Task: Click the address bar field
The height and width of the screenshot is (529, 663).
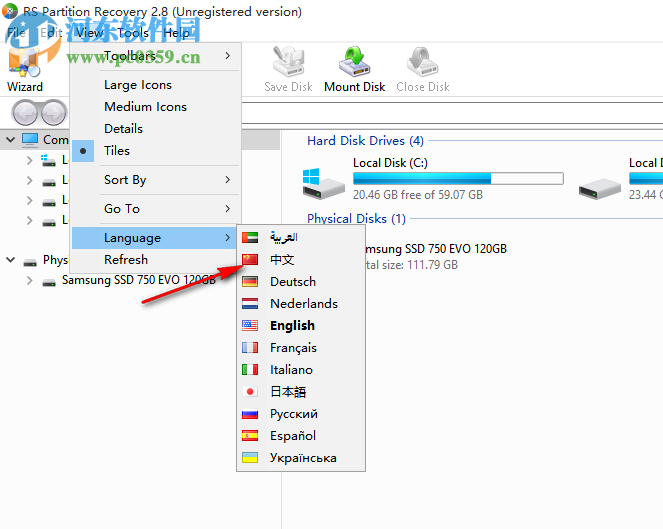Action: 452,114
